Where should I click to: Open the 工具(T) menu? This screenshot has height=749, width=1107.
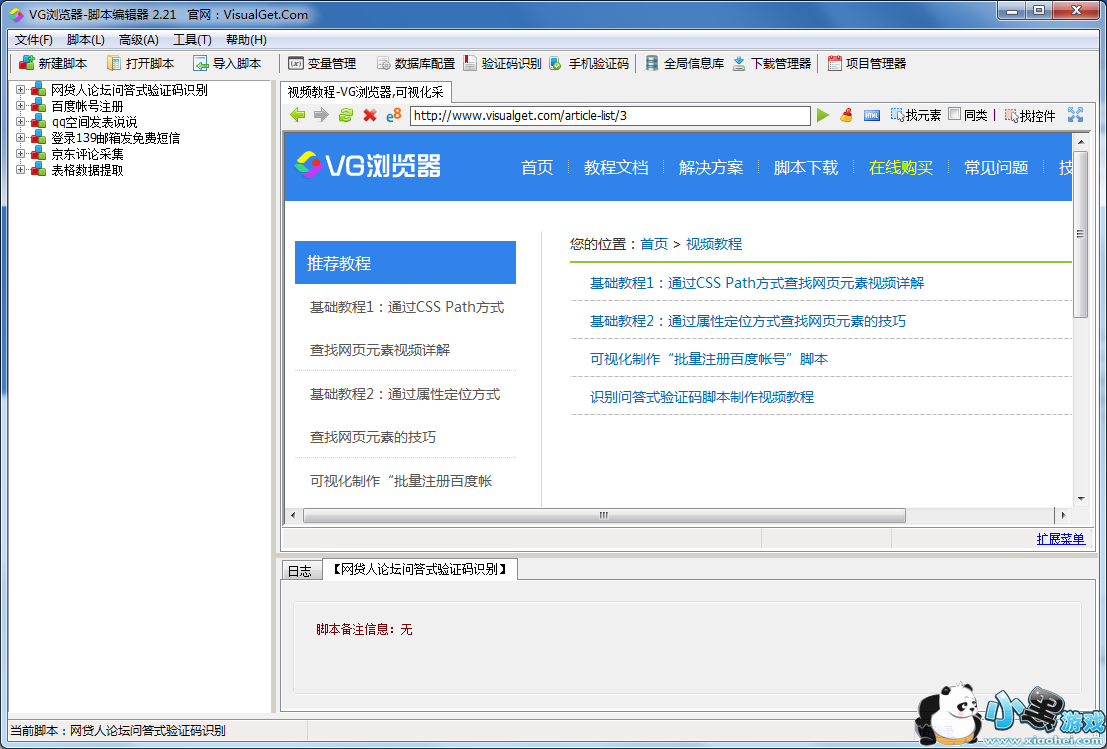[x=192, y=40]
